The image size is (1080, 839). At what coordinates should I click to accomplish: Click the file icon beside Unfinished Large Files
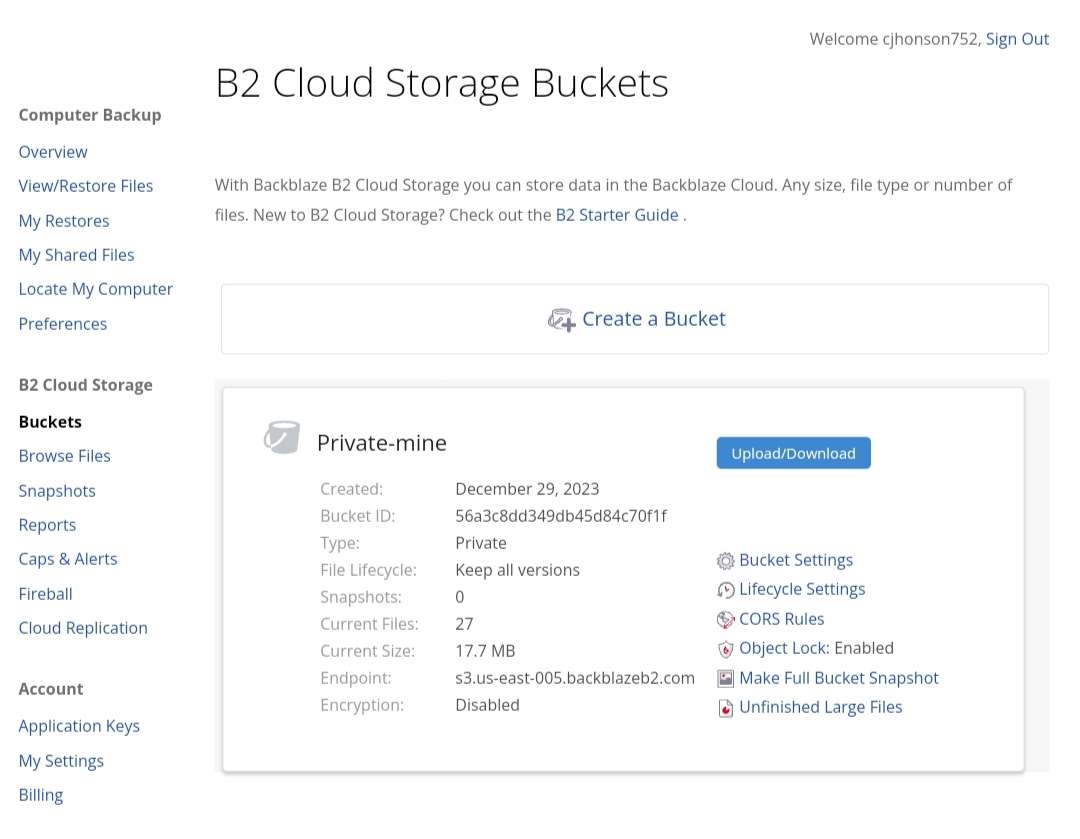click(725, 708)
